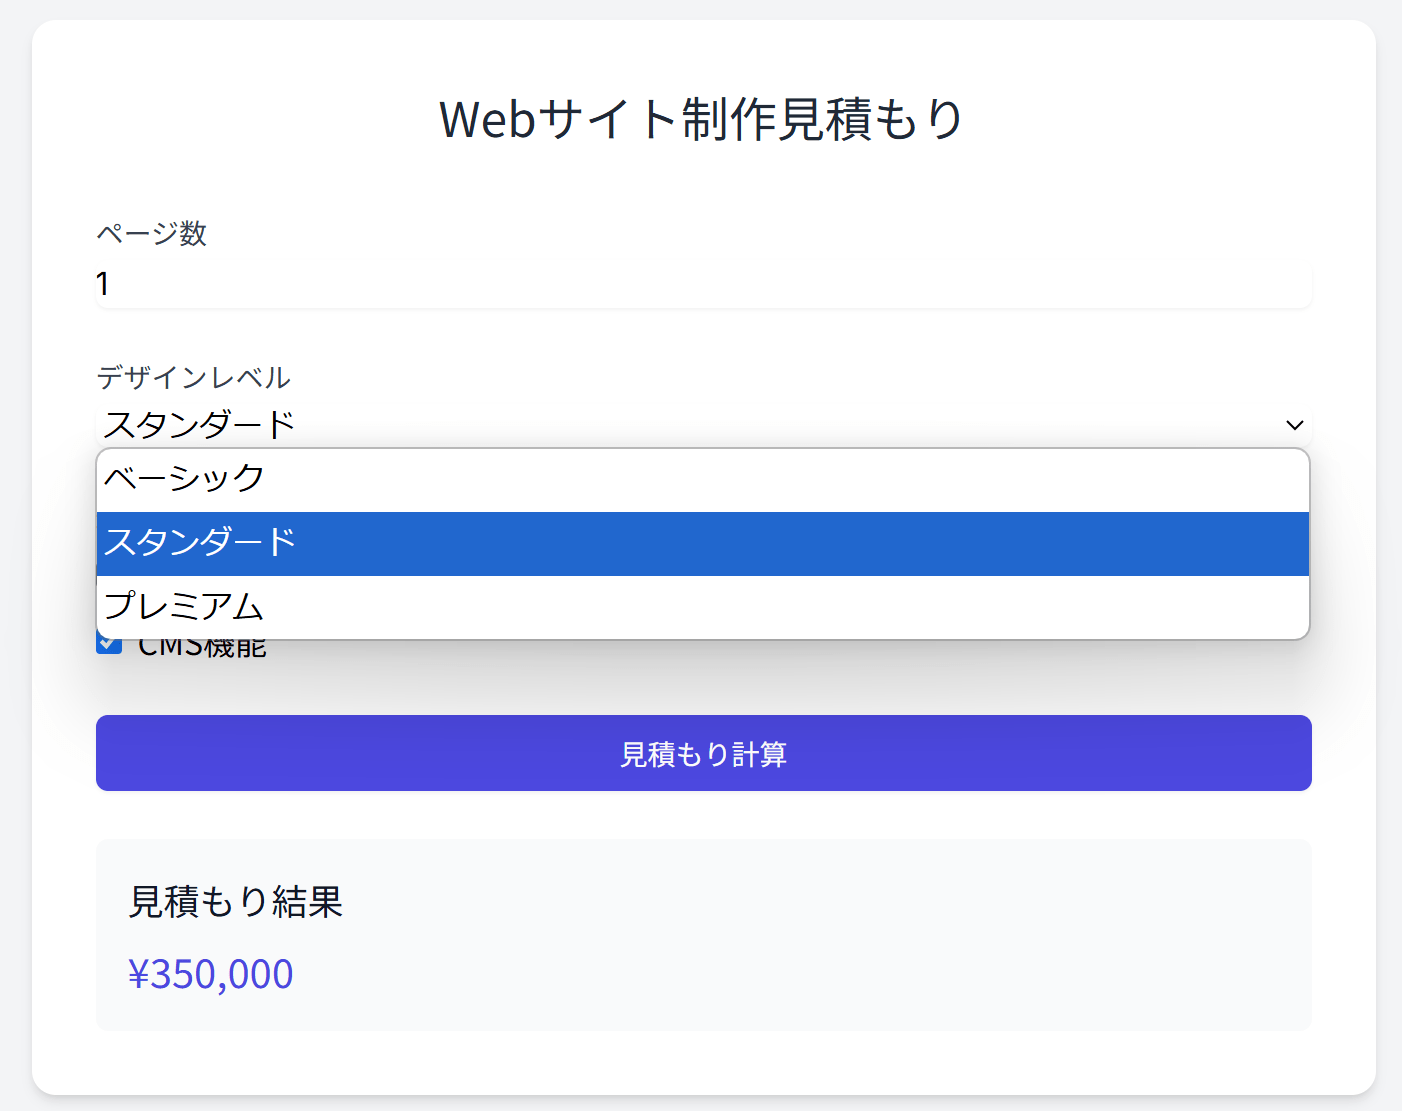The image size is (1402, 1111).
Task: Click the ページ数 label
Action: pos(151,234)
